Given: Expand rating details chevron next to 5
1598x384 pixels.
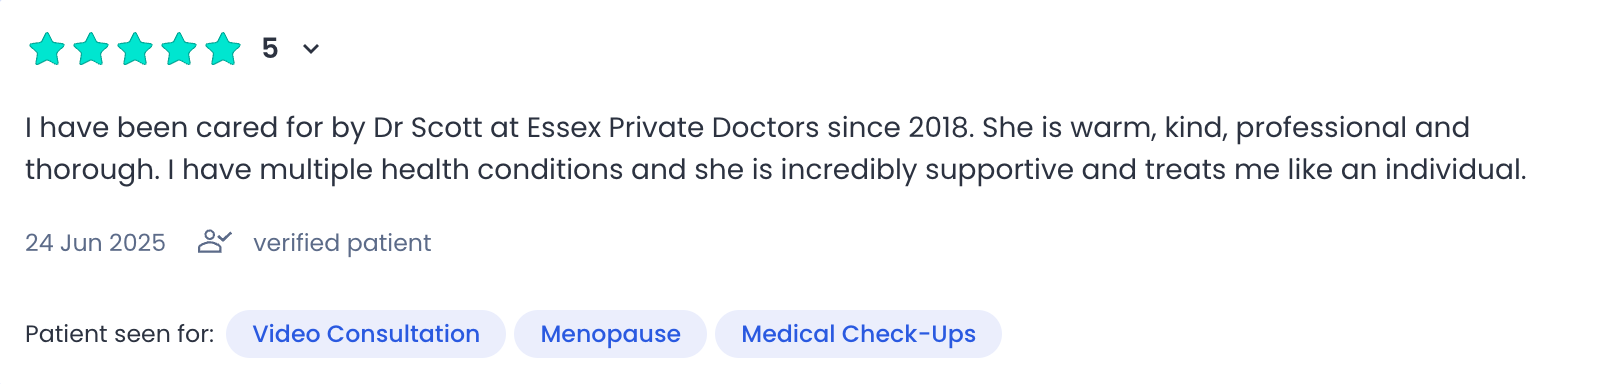Looking at the screenshot, I should point(311,49).
